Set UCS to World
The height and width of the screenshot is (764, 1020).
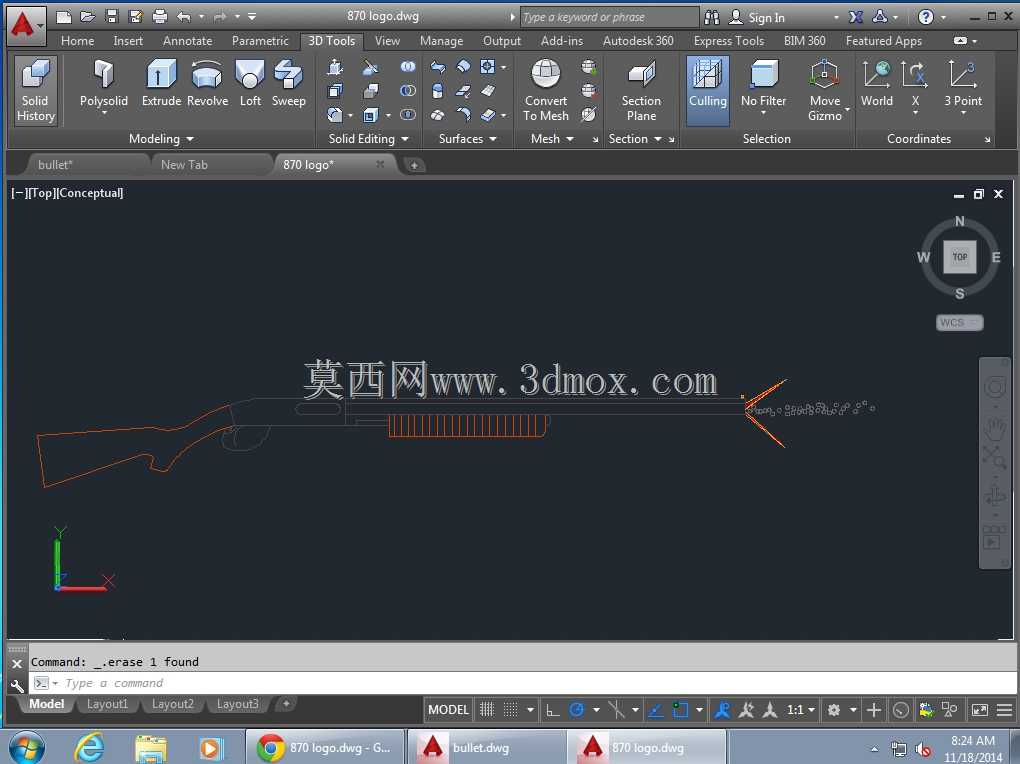pos(876,83)
